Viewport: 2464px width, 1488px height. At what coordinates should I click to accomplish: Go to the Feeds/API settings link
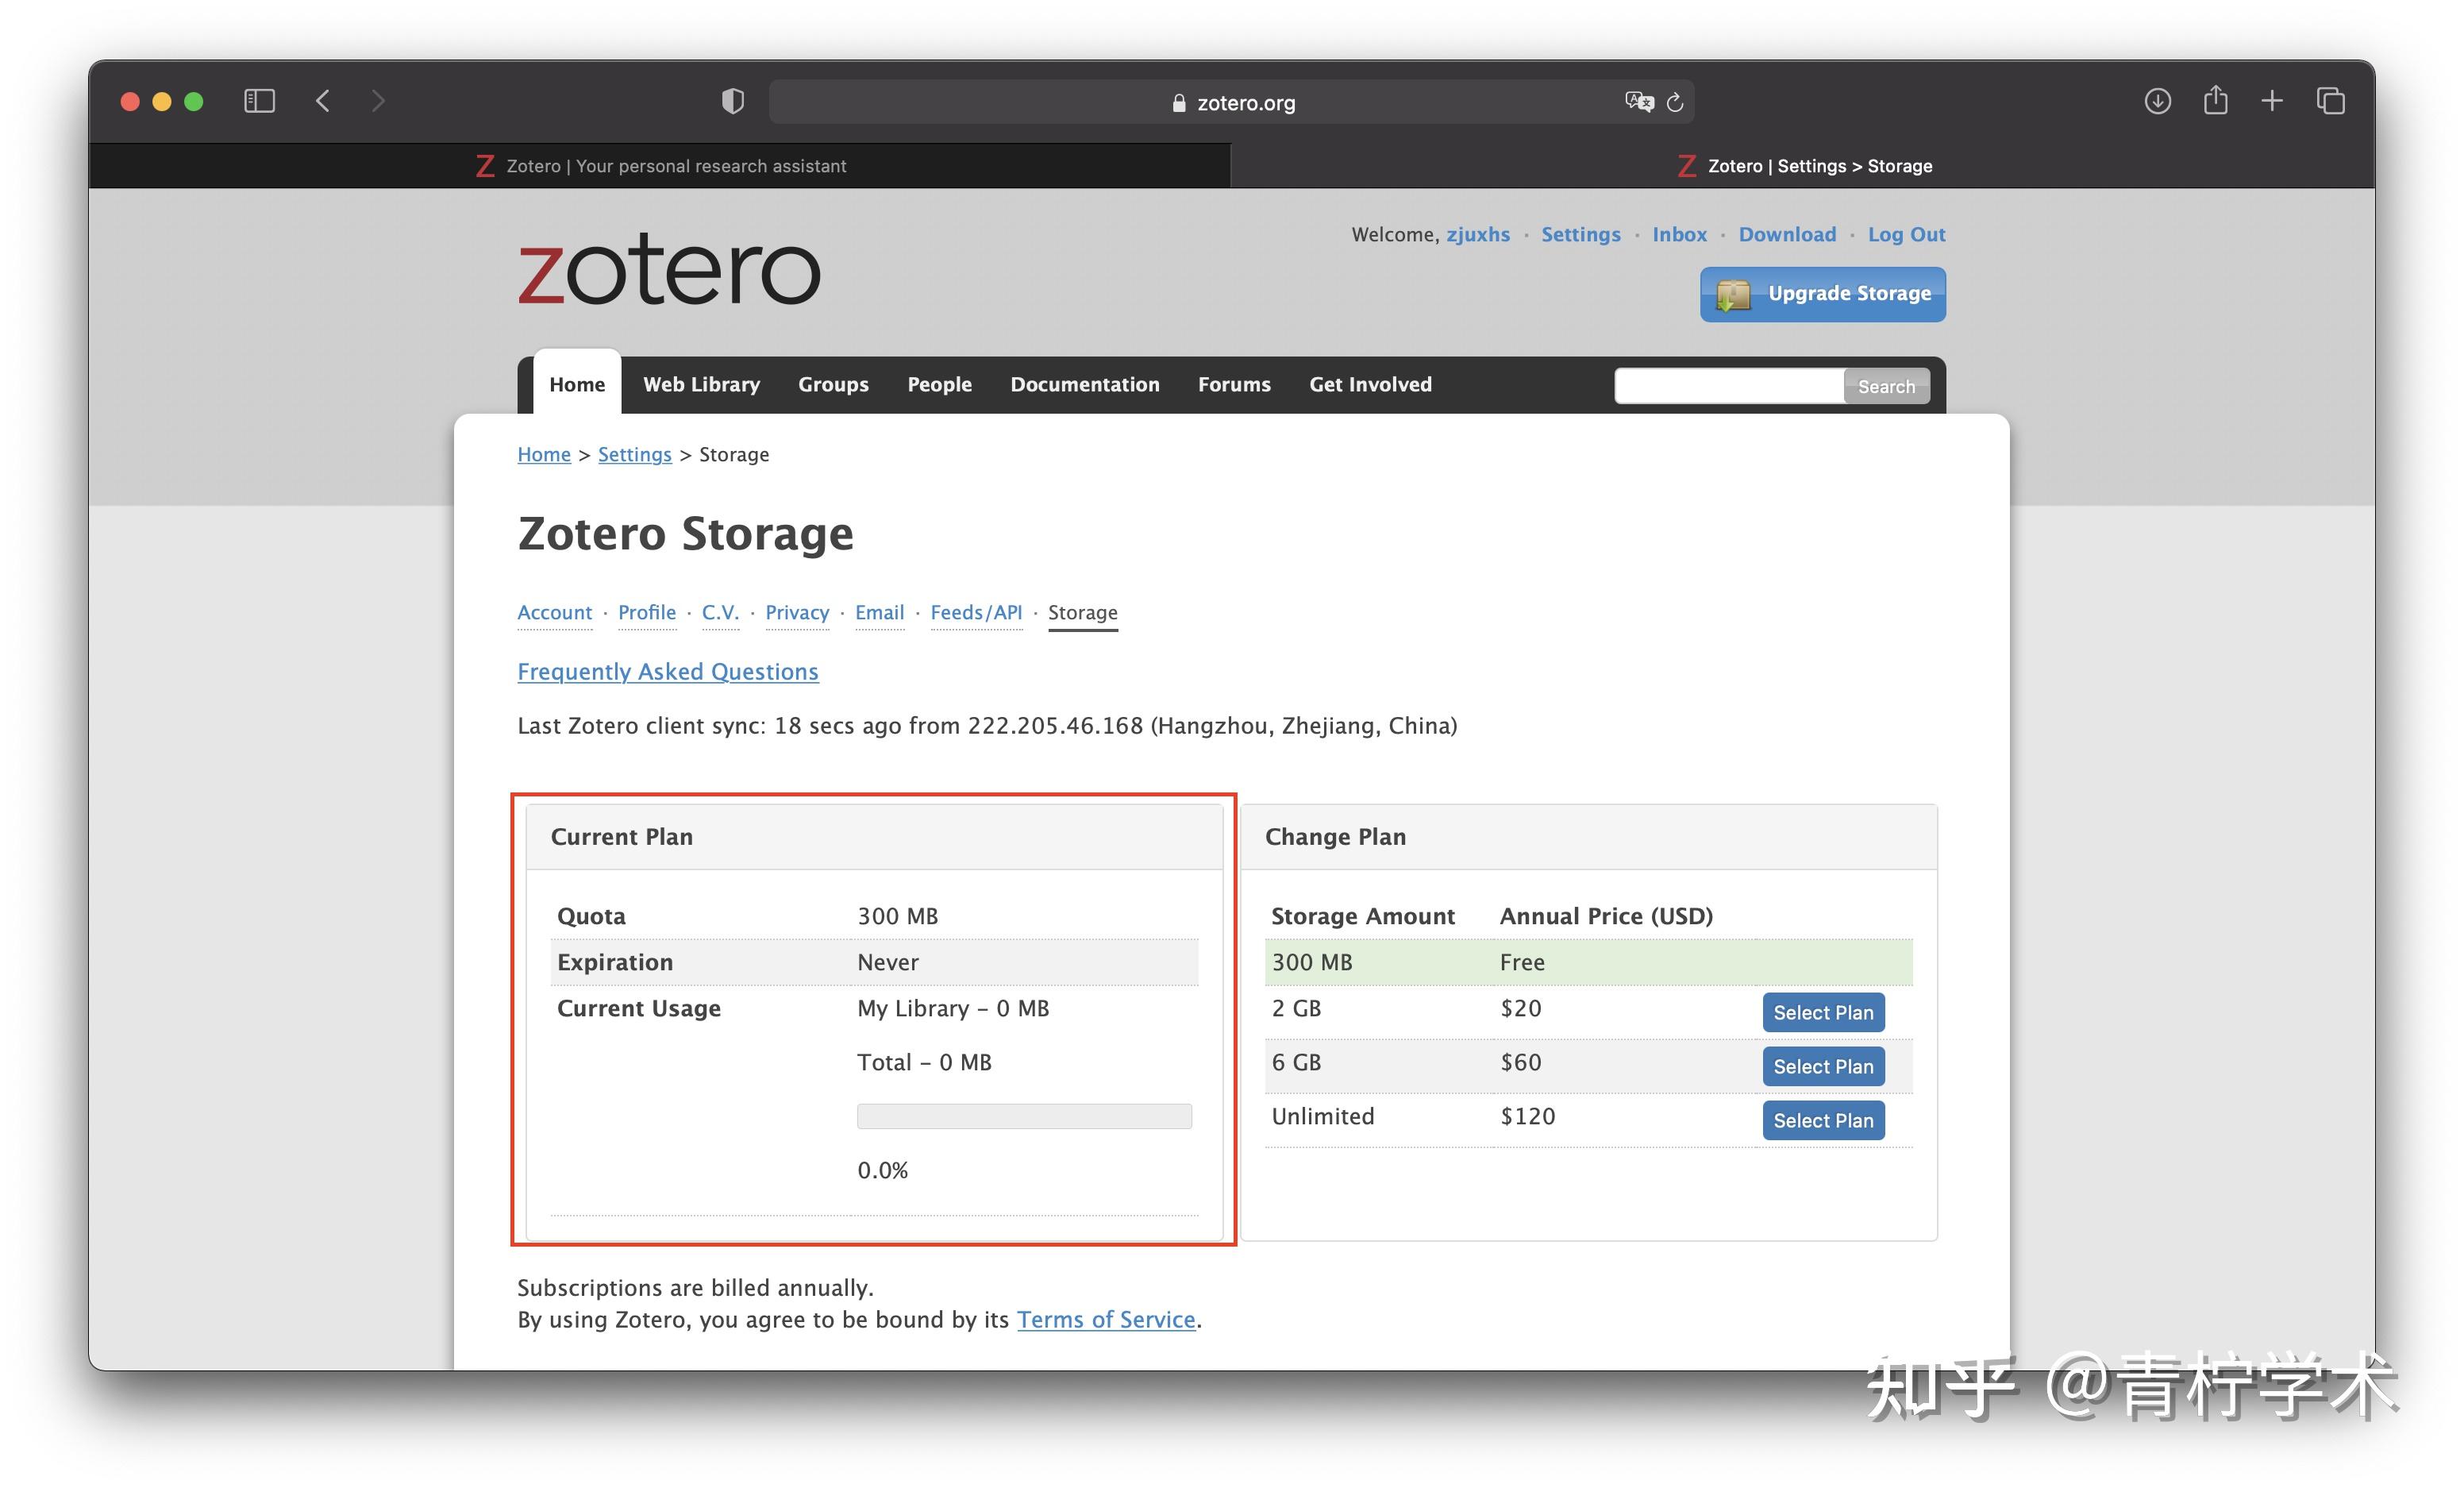[x=975, y=613]
